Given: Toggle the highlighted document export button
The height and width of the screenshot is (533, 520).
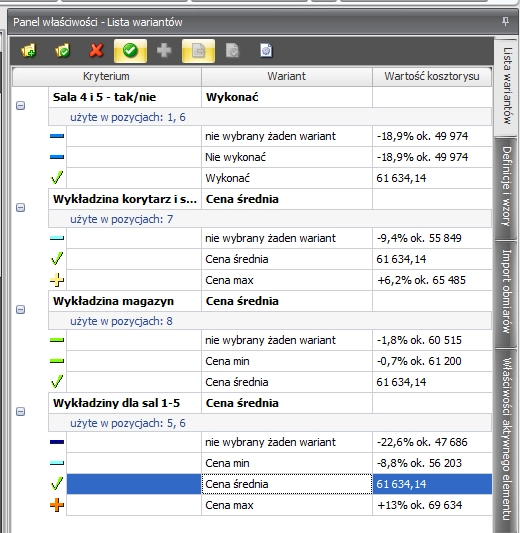Looking at the screenshot, I should (198, 51).
